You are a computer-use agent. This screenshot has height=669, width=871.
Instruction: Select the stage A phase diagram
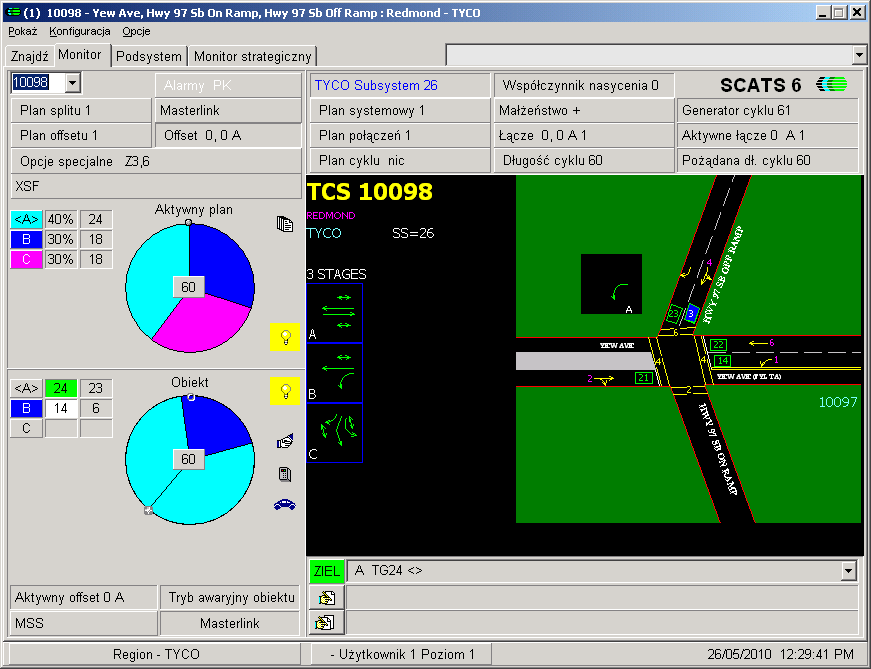[x=335, y=313]
